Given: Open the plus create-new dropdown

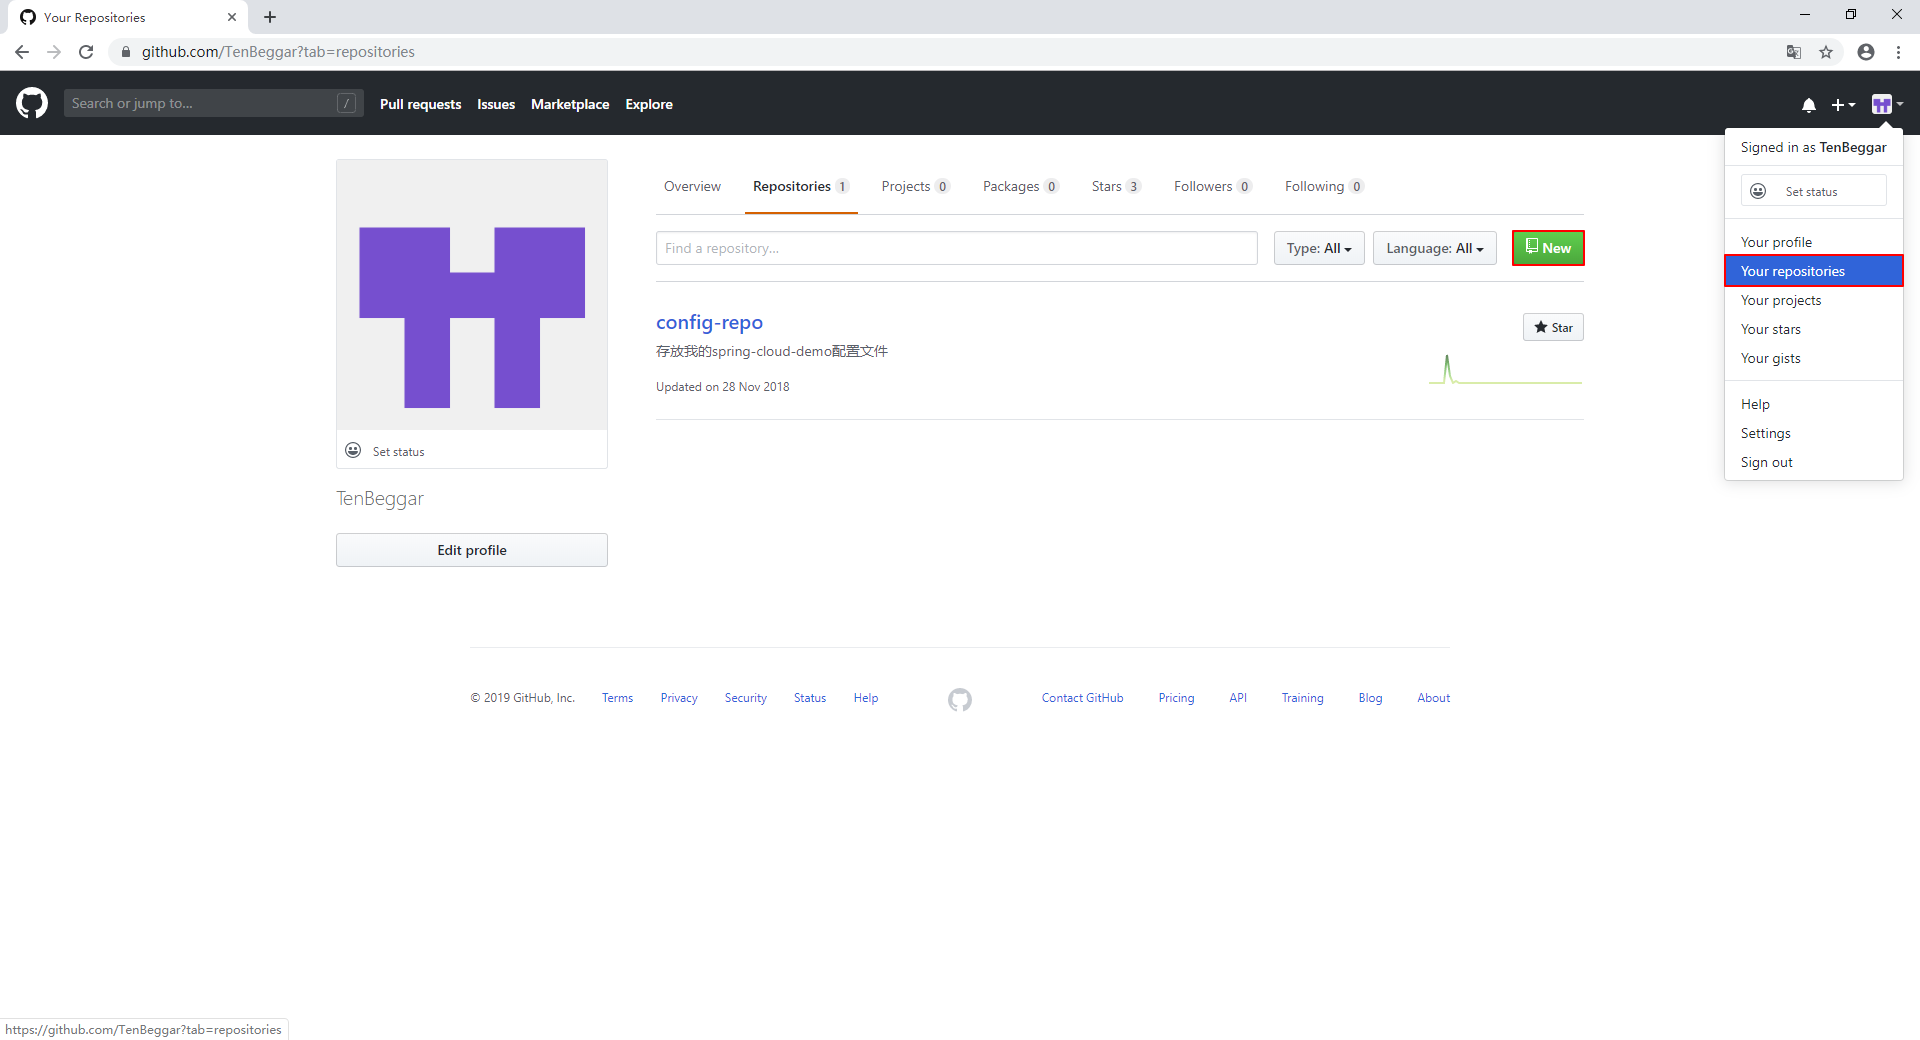Looking at the screenshot, I should [x=1842, y=105].
